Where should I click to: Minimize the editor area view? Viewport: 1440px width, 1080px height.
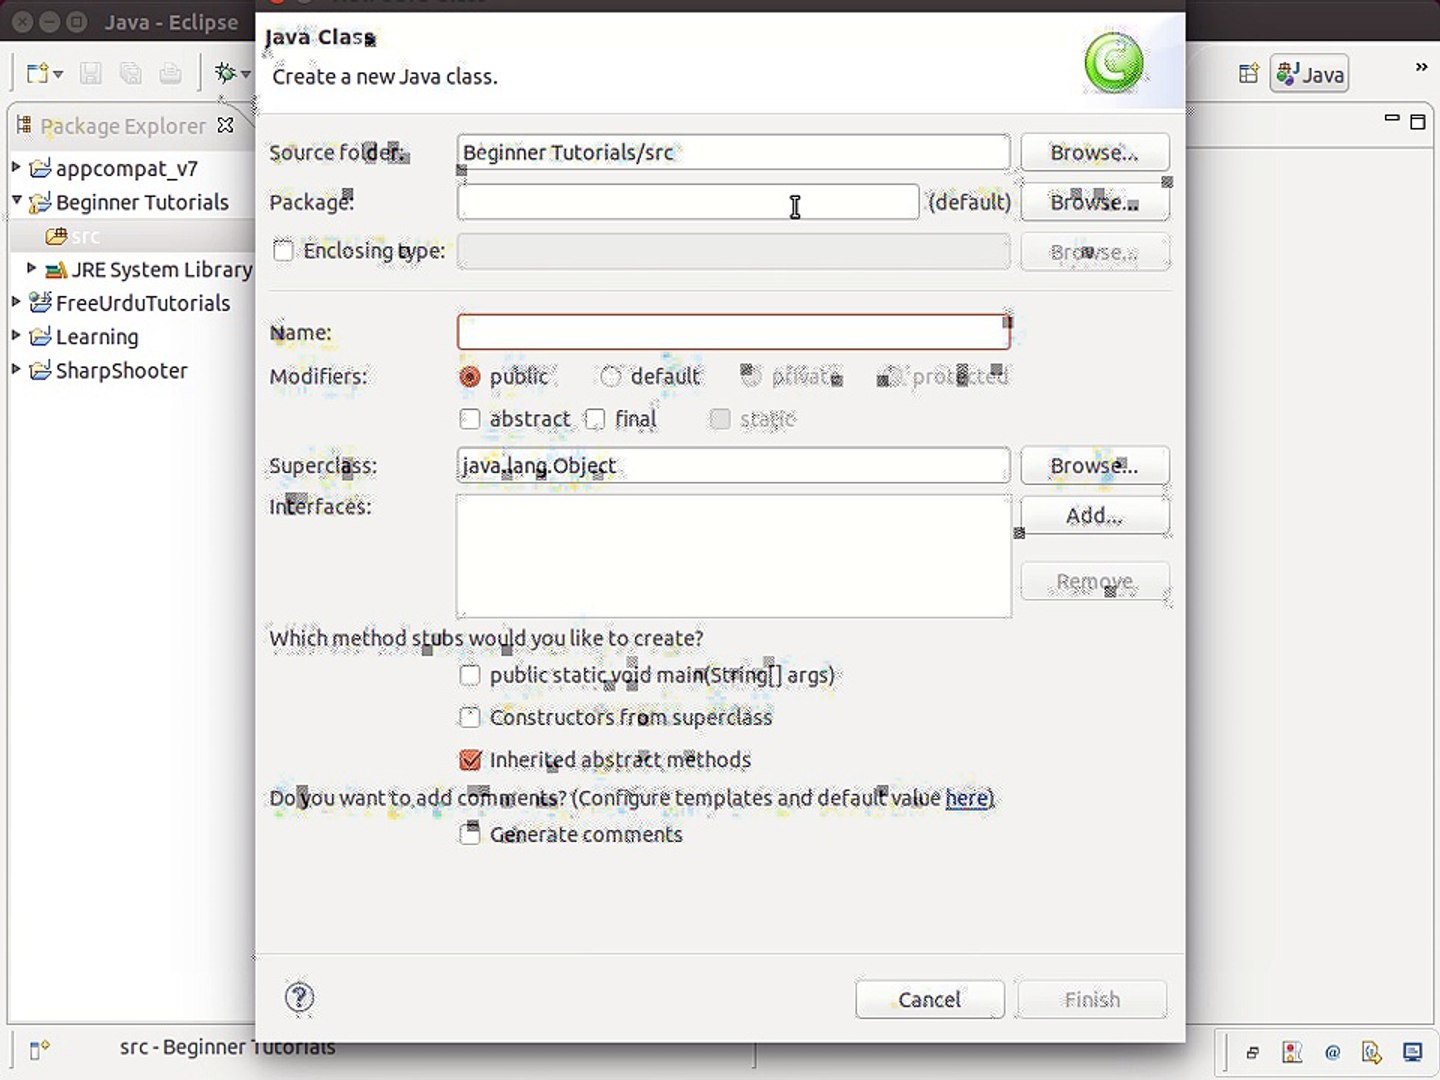tap(1391, 118)
